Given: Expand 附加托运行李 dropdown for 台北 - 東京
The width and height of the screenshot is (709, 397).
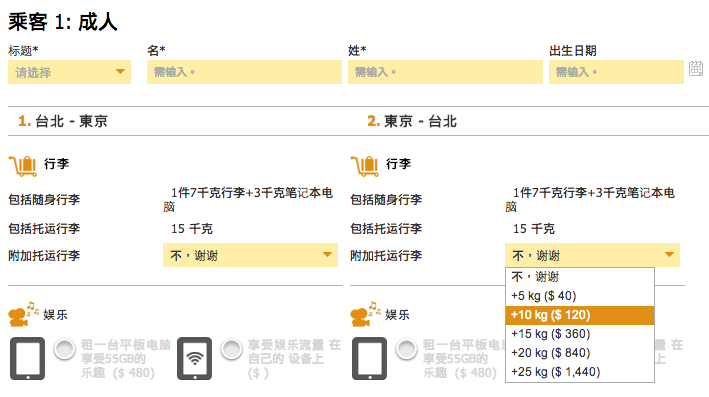Looking at the screenshot, I should pyautogui.click(x=251, y=255).
